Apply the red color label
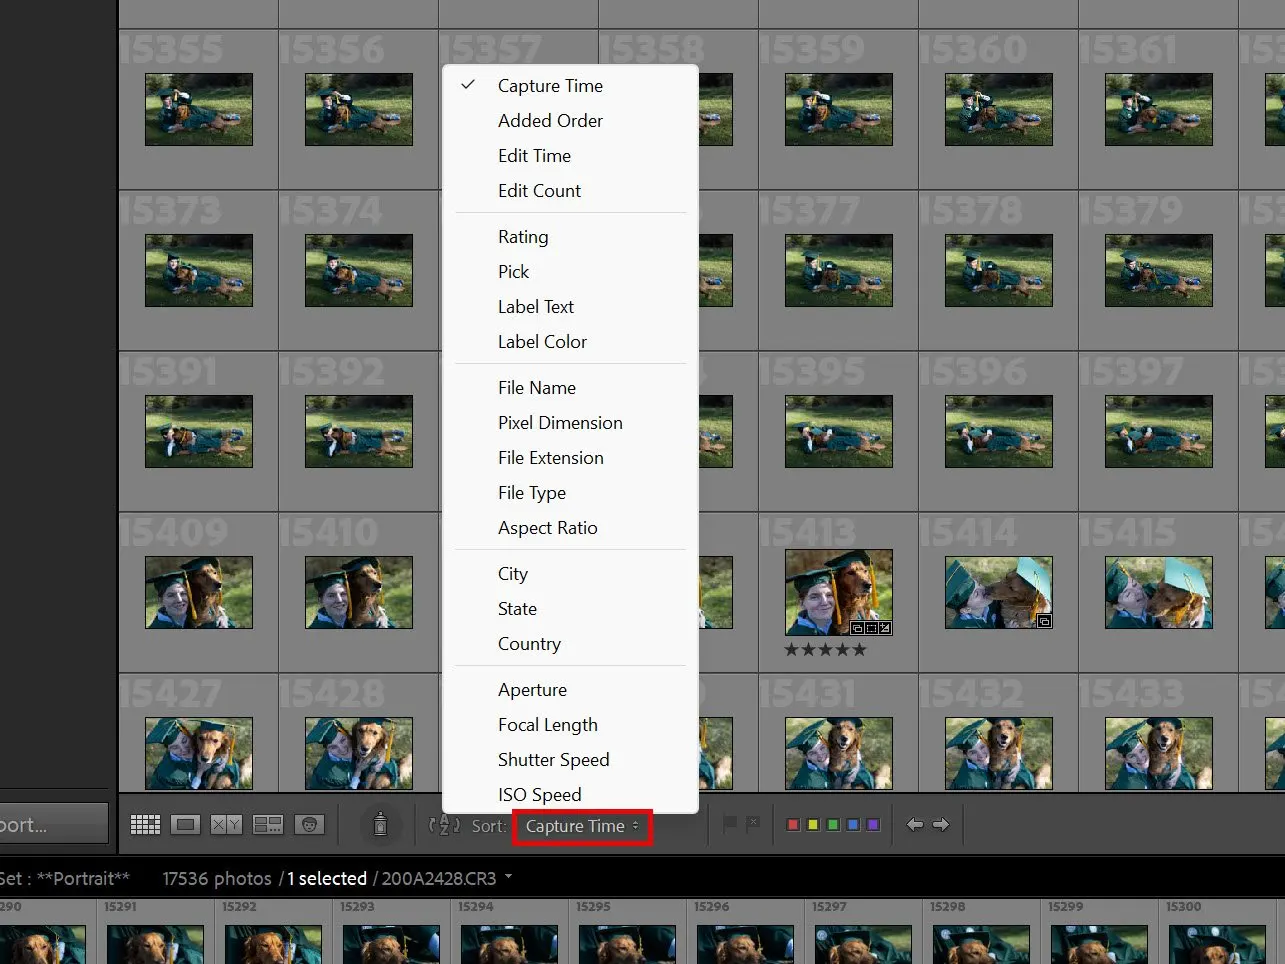The image size is (1285, 964). pyautogui.click(x=792, y=824)
